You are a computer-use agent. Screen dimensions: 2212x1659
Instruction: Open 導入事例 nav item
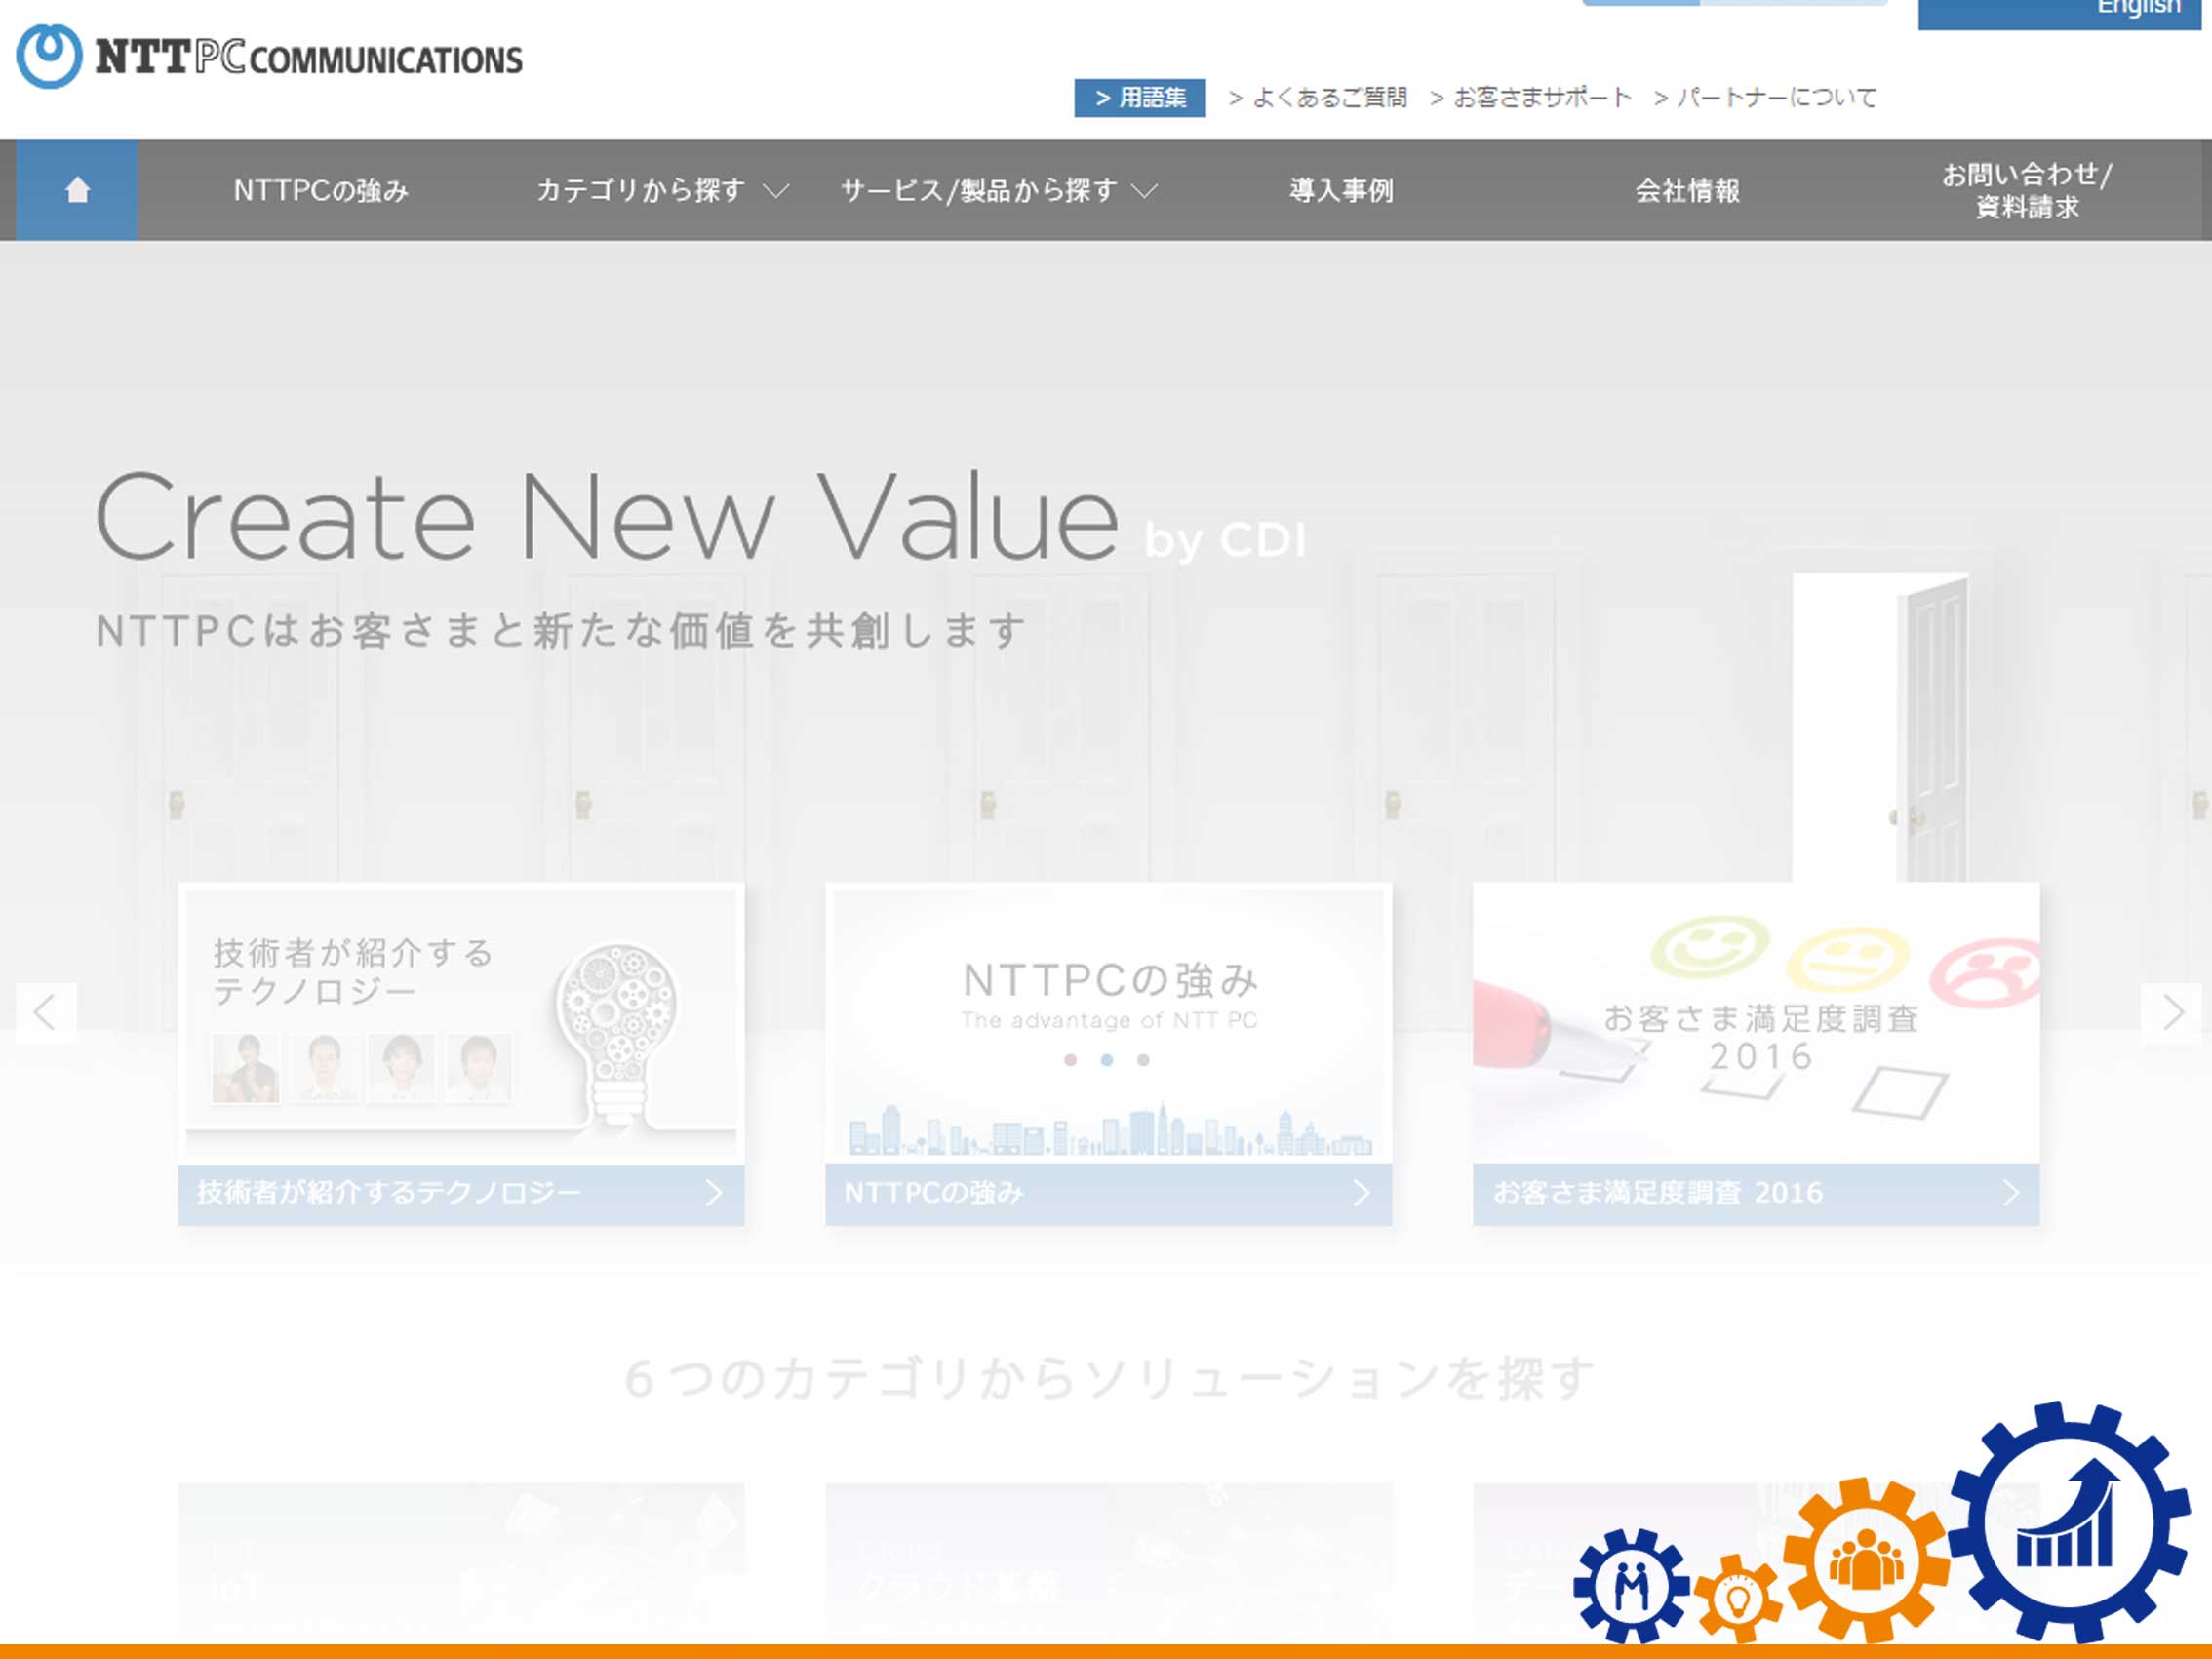click(x=1341, y=190)
